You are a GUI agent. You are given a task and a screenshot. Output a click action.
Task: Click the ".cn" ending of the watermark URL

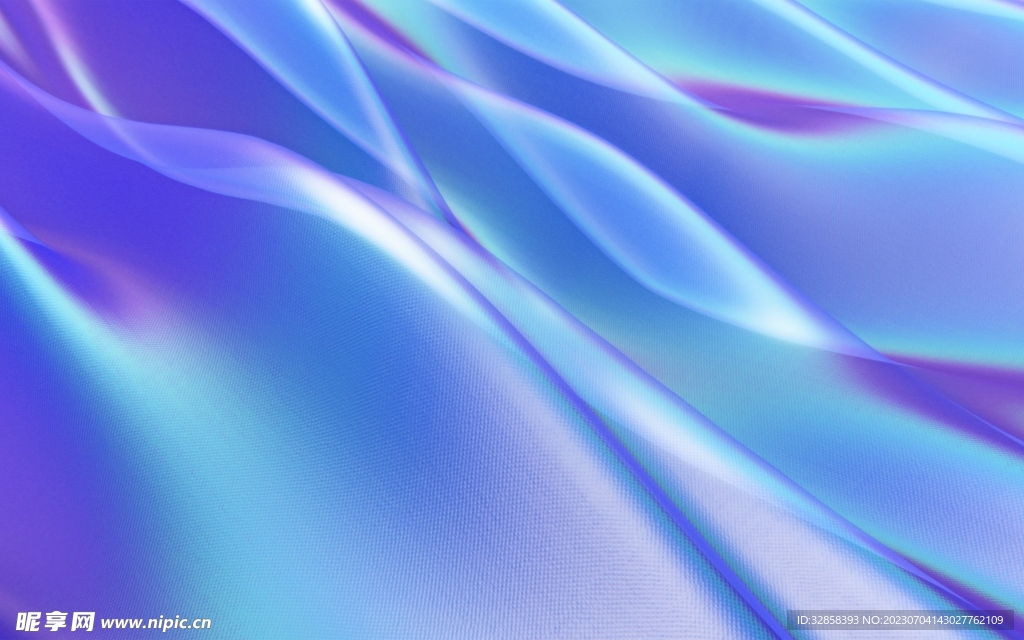pos(200,622)
